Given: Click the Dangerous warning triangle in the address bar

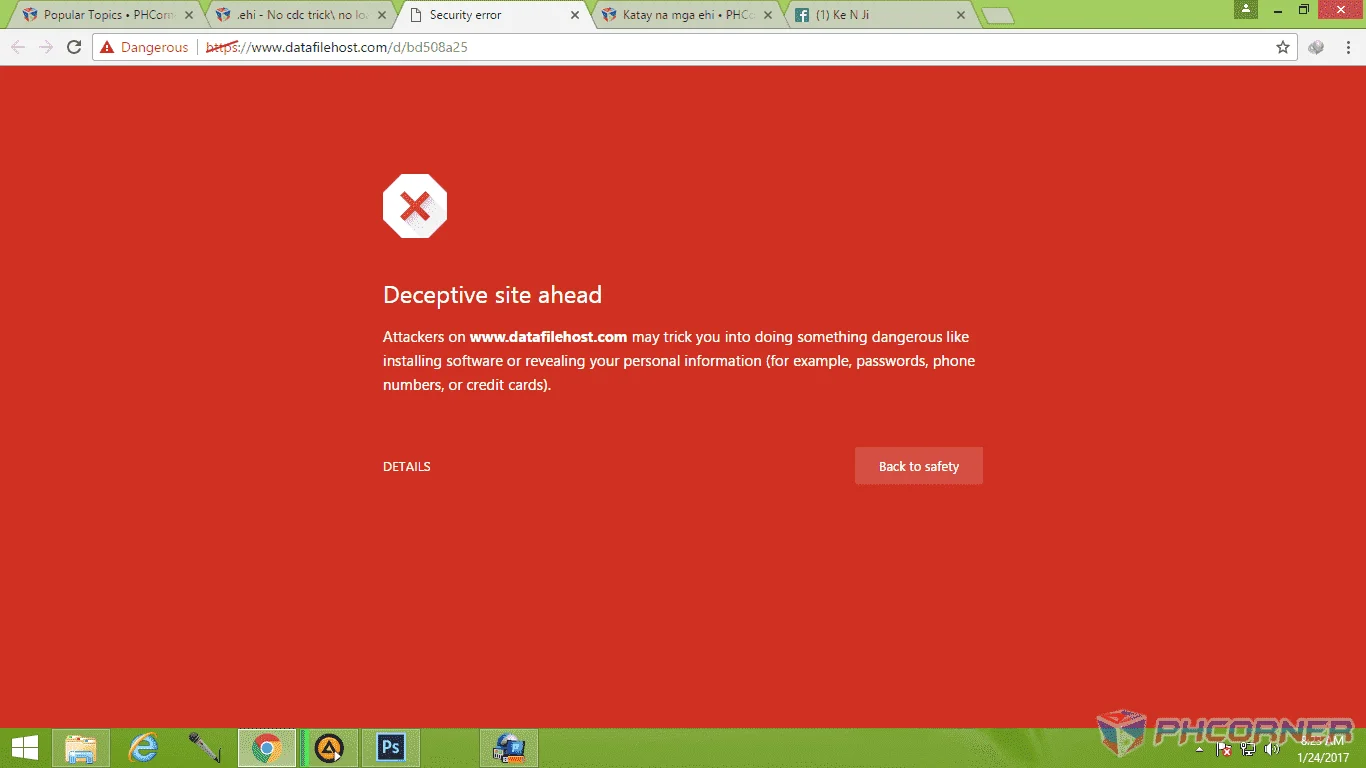Looking at the screenshot, I should pos(107,47).
